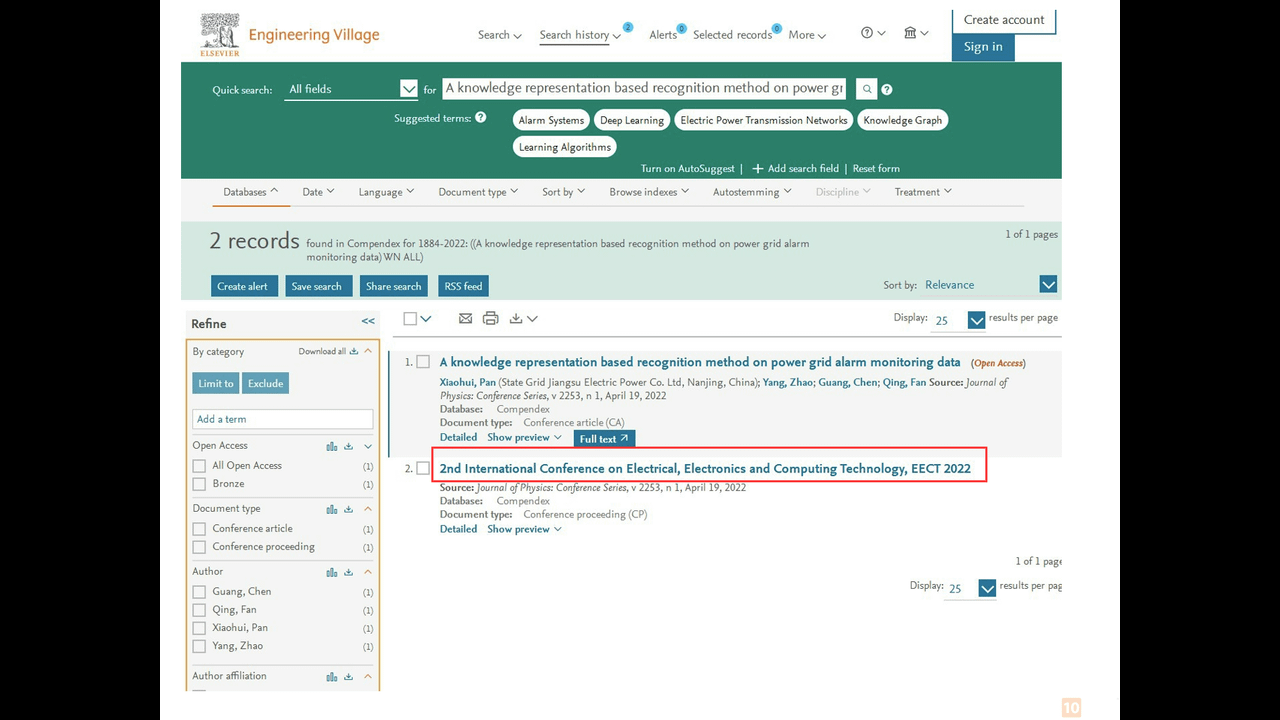The width and height of the screenshot is (1280, 720).
Task: Download Open Access facet data
Action: [x=349, y=446]
